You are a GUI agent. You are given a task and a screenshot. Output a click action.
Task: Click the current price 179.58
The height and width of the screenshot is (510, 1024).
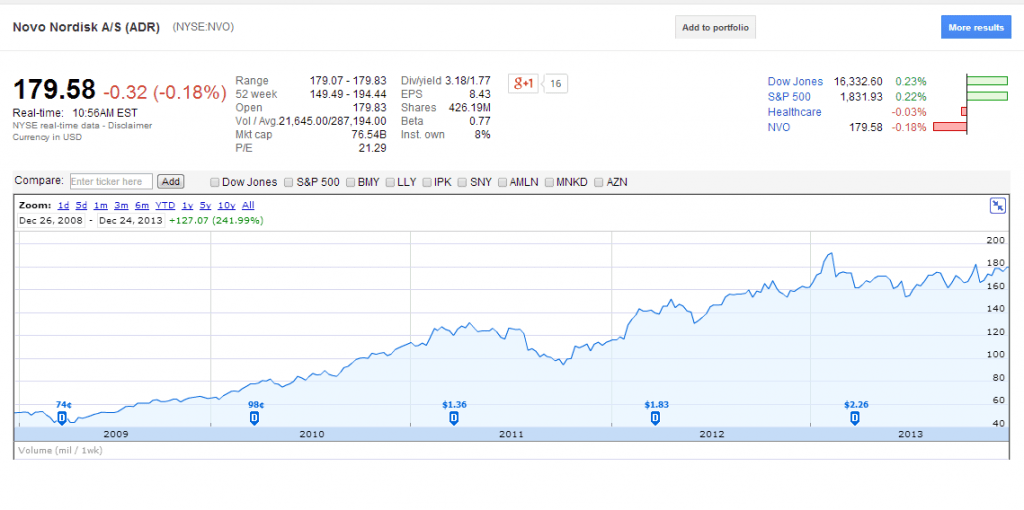point(54,90)
